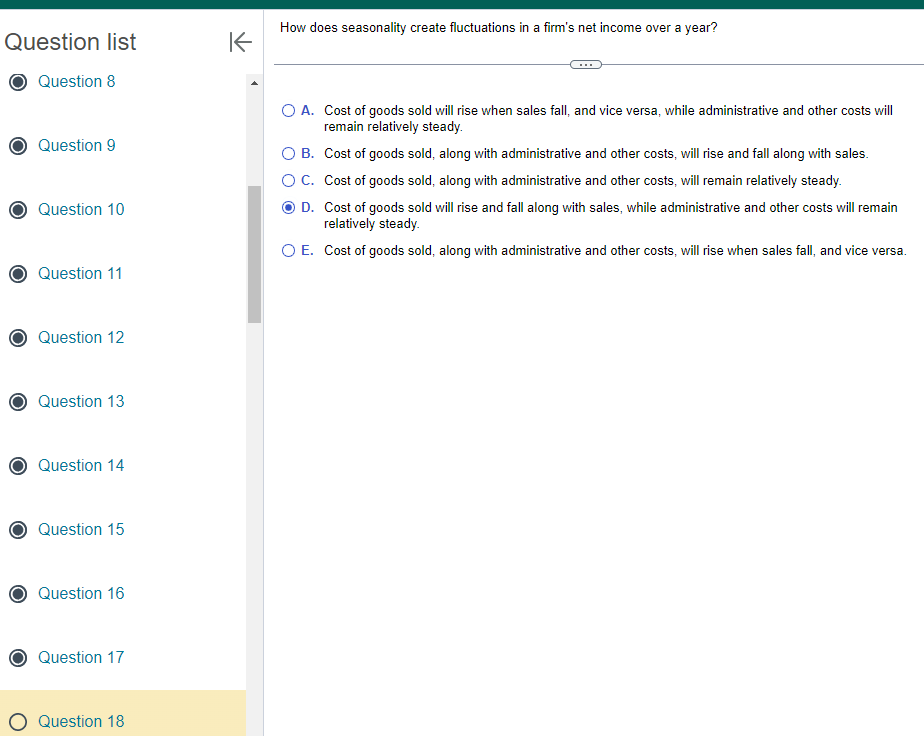
Task: Open Question 14 link
Action: click(x=81, y=466)
